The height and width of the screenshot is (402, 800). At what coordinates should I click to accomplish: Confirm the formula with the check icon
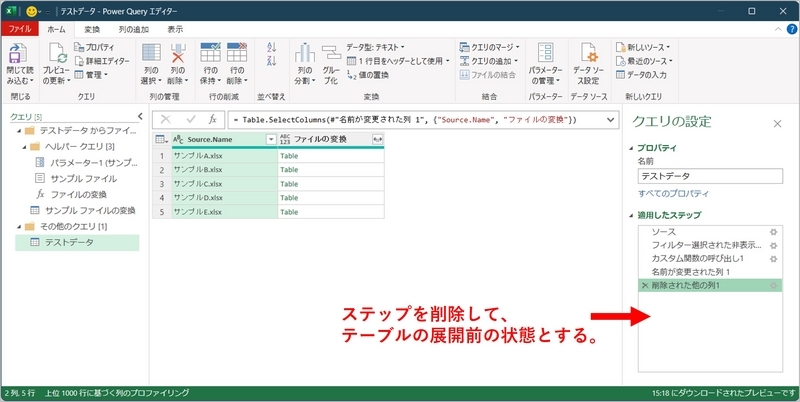tap(191, 119)
